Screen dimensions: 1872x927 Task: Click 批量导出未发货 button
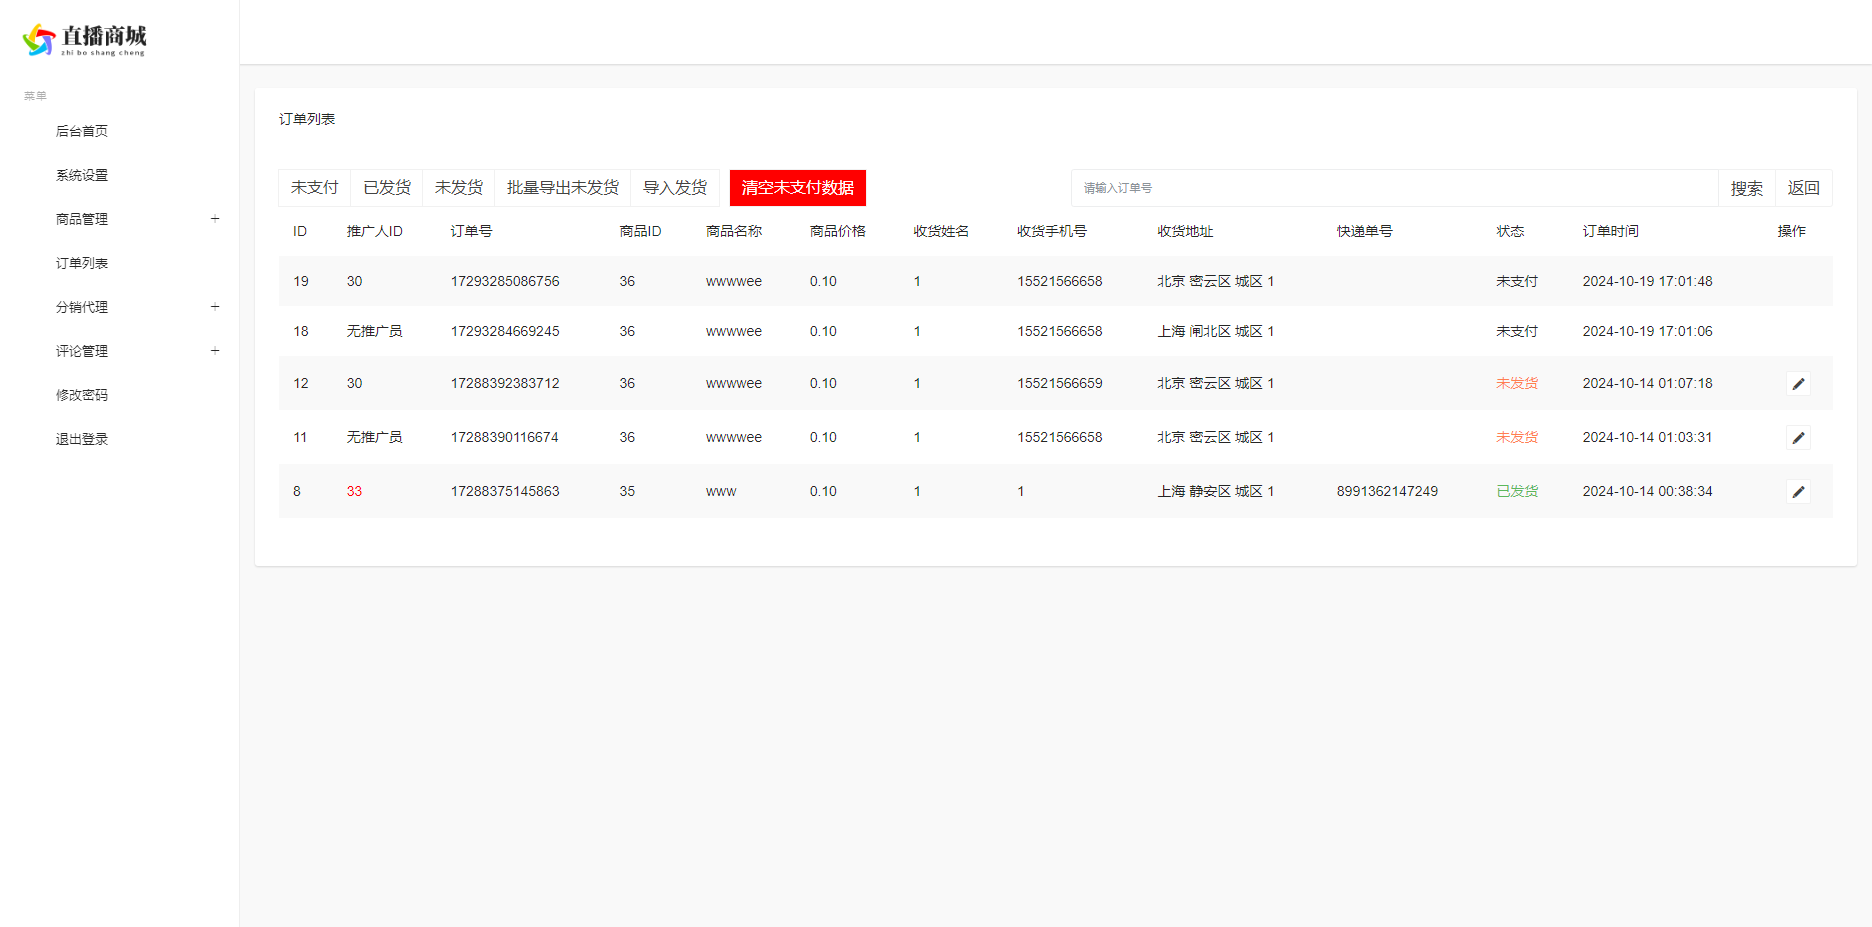563,188
